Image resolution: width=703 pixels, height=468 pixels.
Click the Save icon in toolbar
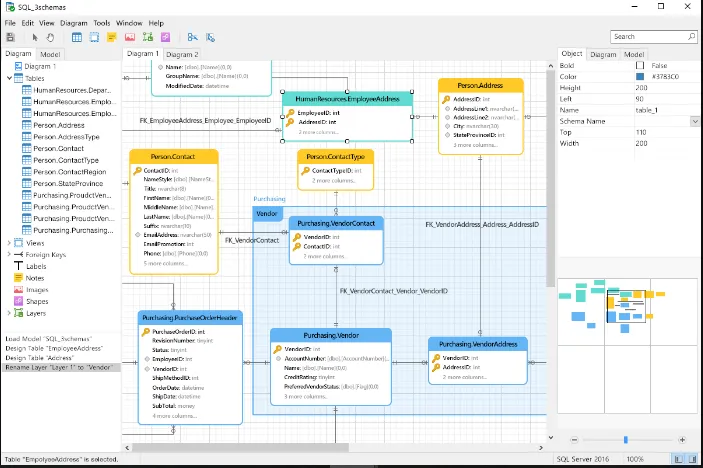tap(10, 37)
